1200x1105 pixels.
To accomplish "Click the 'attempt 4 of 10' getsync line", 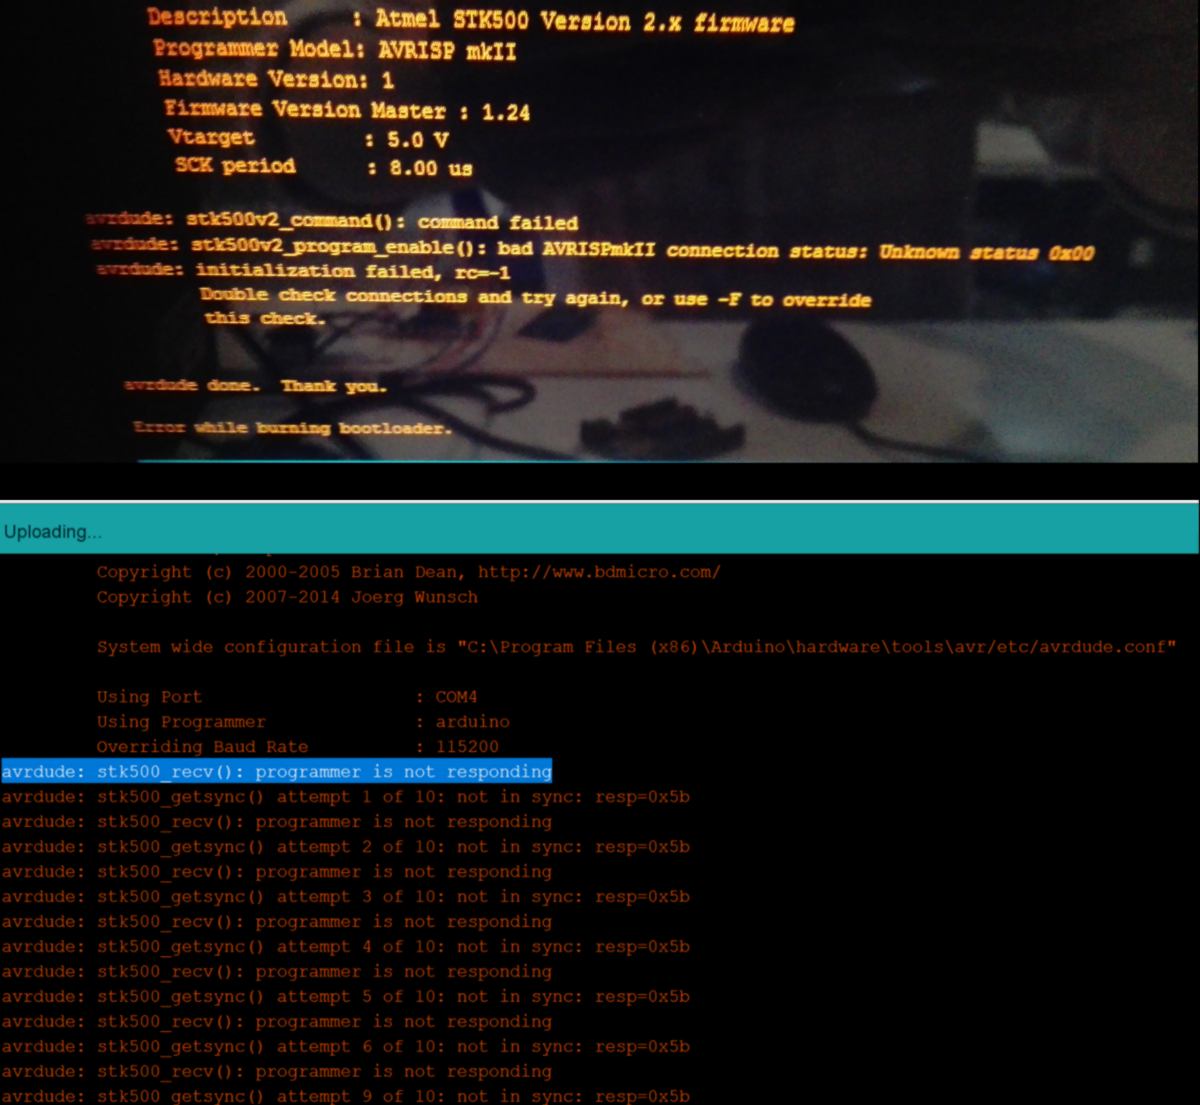I will tap(346, 947).
